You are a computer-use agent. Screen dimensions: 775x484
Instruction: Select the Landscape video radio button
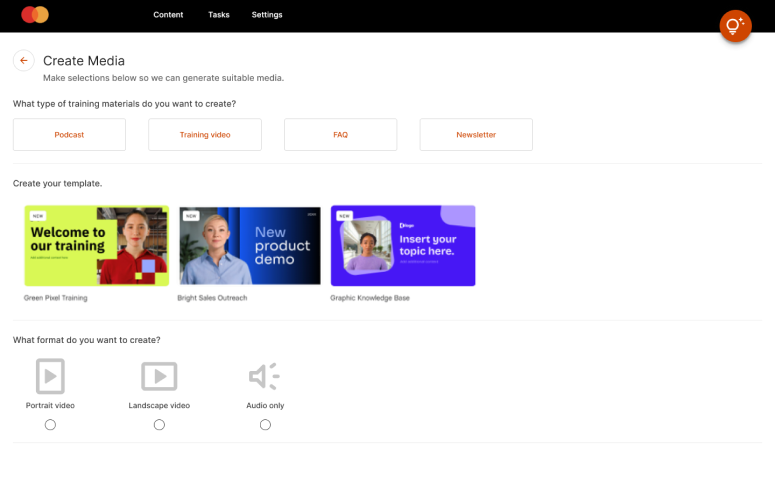[x=159, y=425]
